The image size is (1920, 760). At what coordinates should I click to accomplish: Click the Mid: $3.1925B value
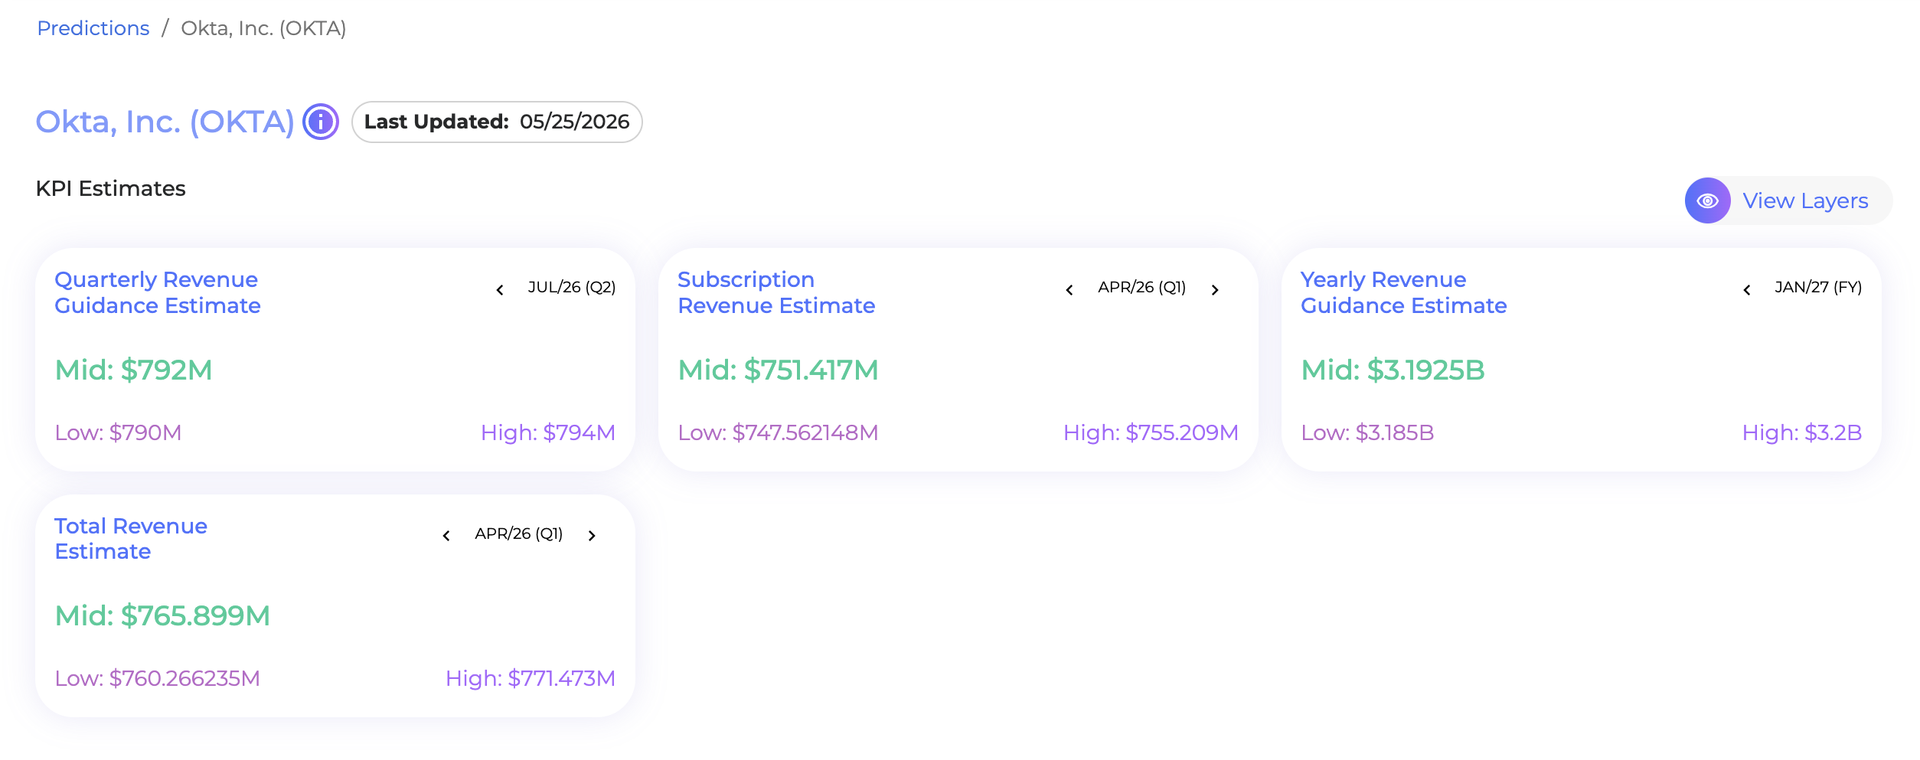click(x=1393, y=370)
